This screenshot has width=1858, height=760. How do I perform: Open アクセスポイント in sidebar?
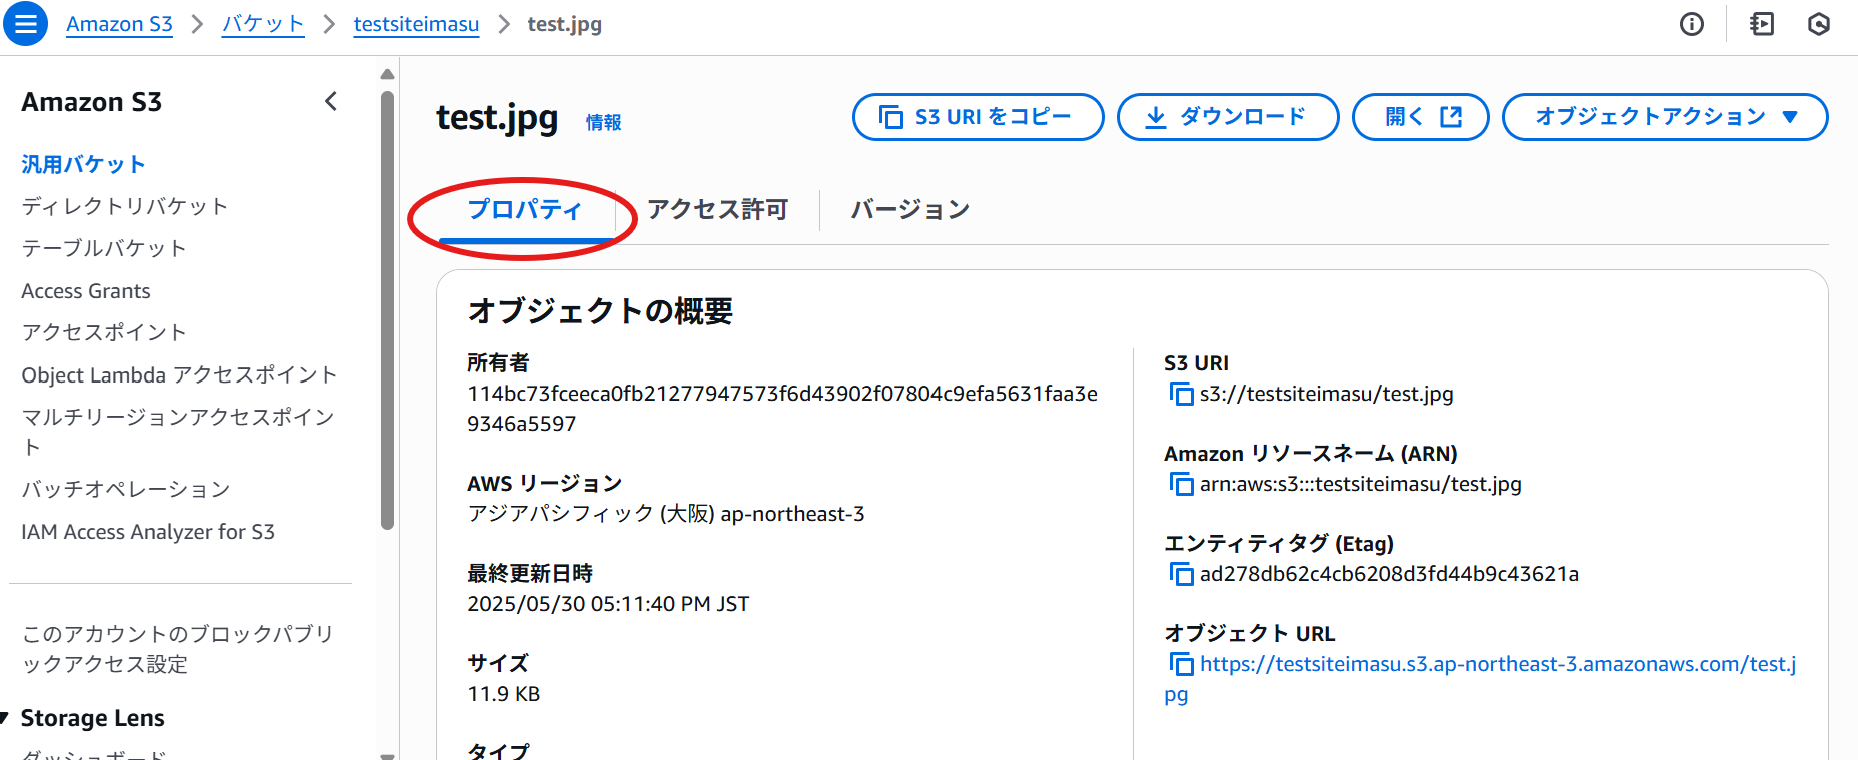pyautogui.click(x=104, y=332)
